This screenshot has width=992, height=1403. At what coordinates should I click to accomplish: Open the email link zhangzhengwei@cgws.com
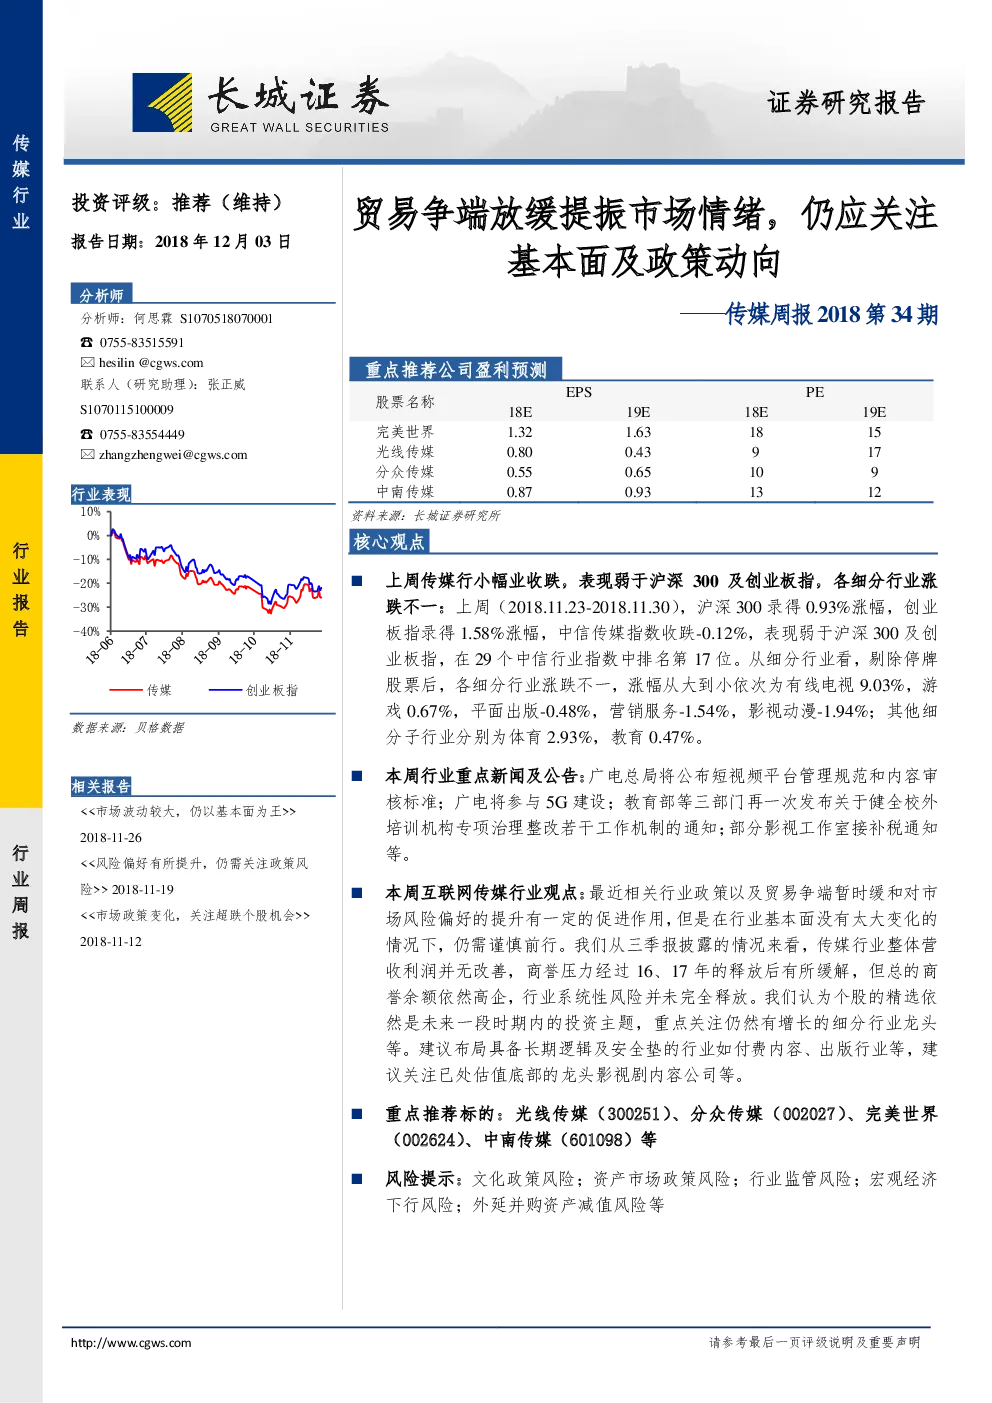tap(173, 455)
